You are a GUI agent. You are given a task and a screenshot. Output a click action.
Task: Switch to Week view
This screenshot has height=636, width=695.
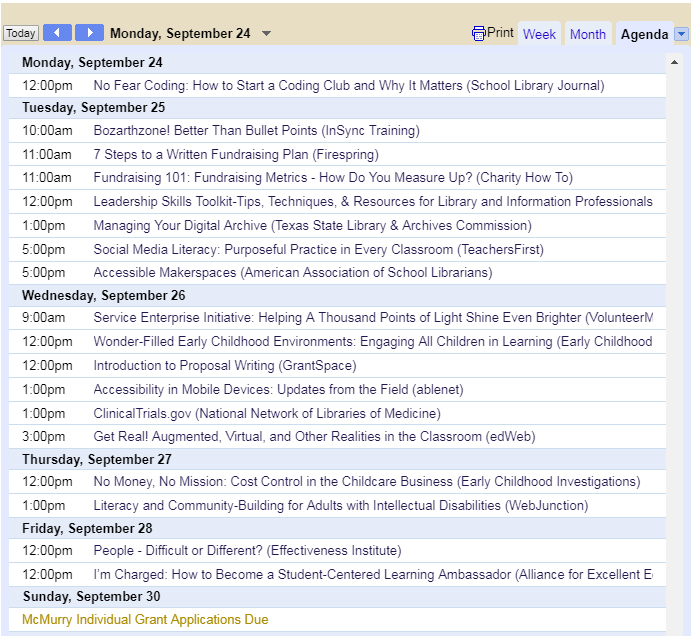539,34
